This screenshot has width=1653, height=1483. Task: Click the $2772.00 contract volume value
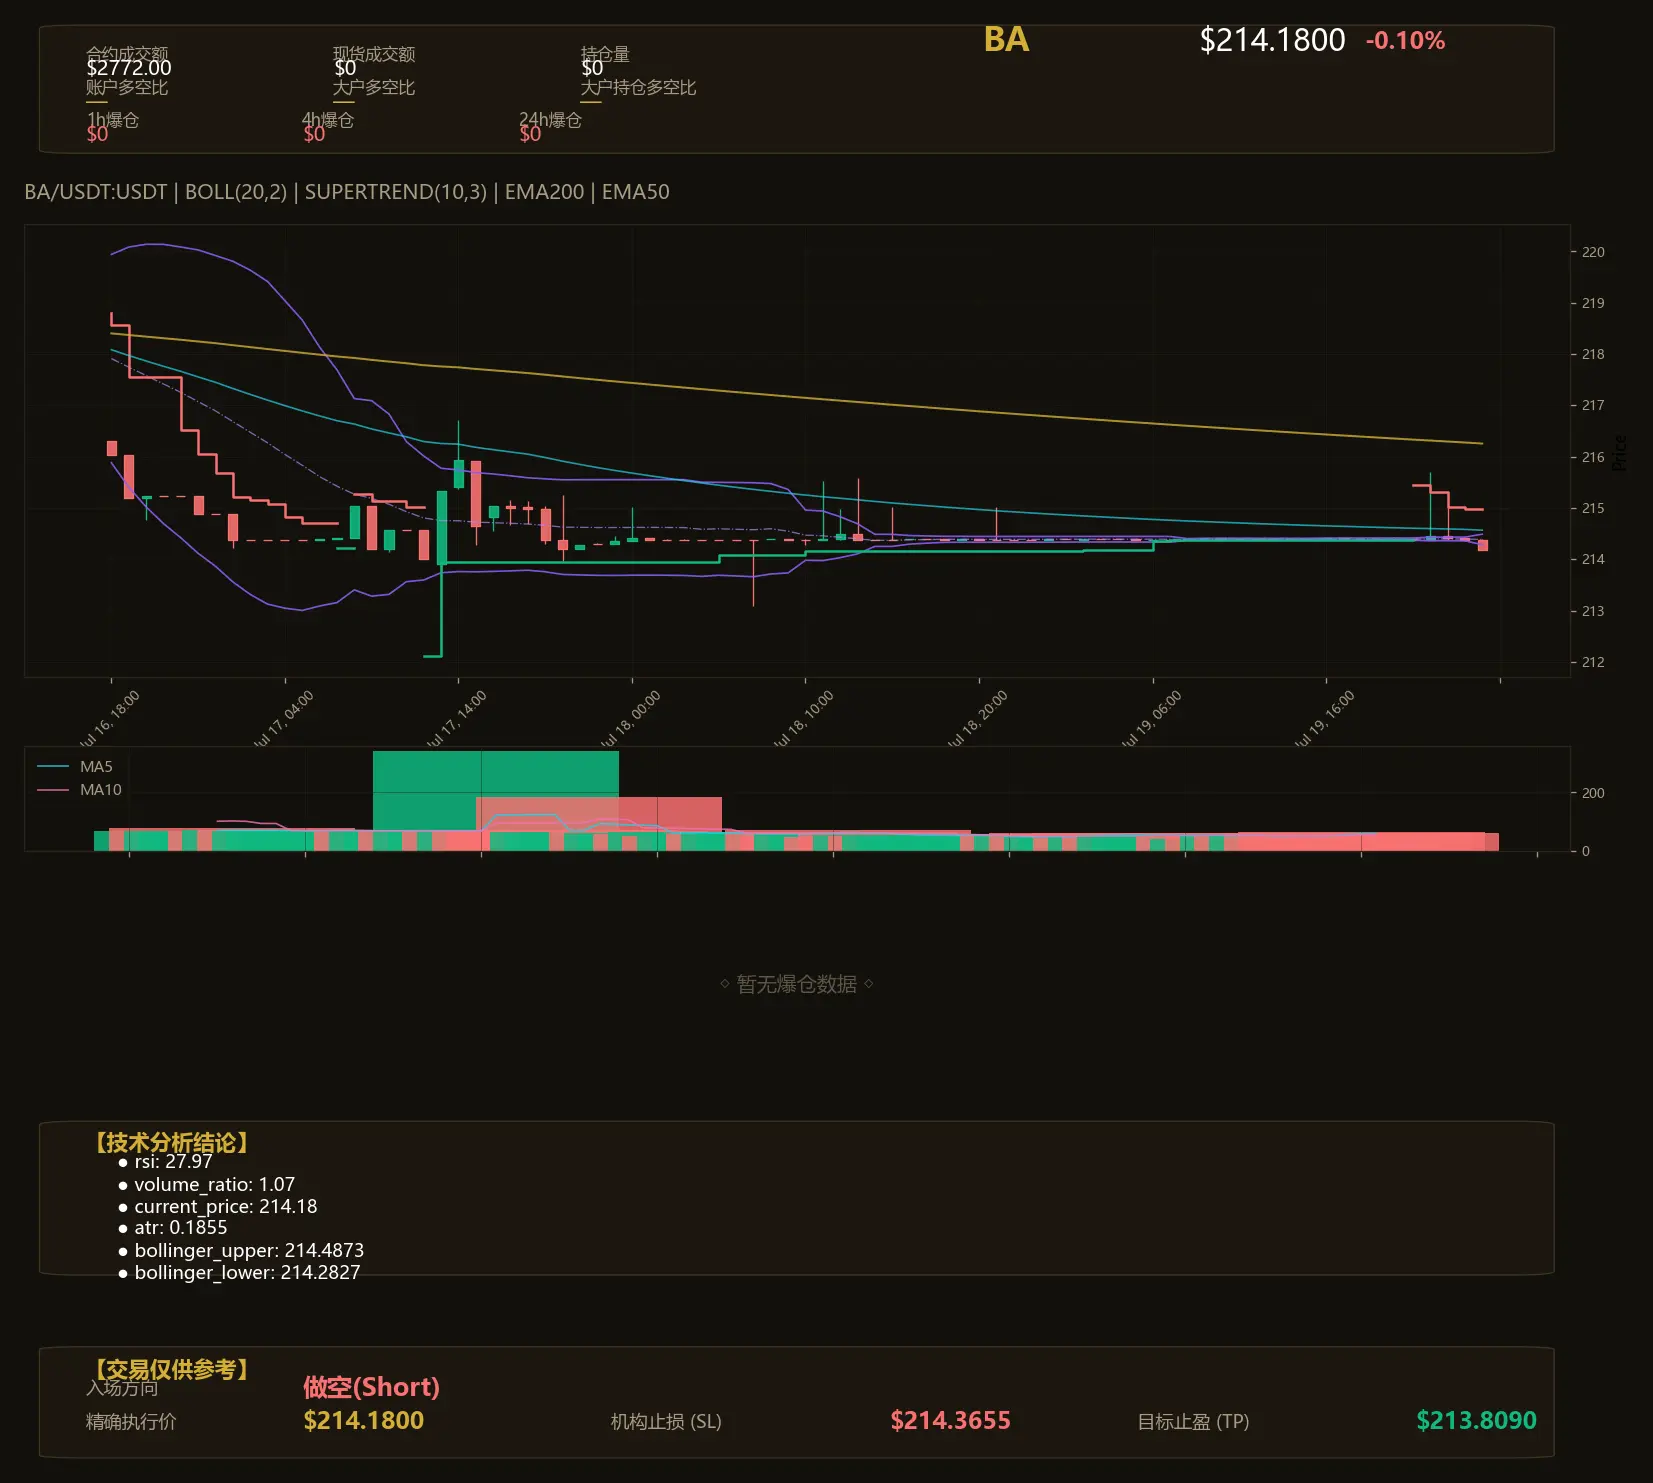tap(129, 68)
